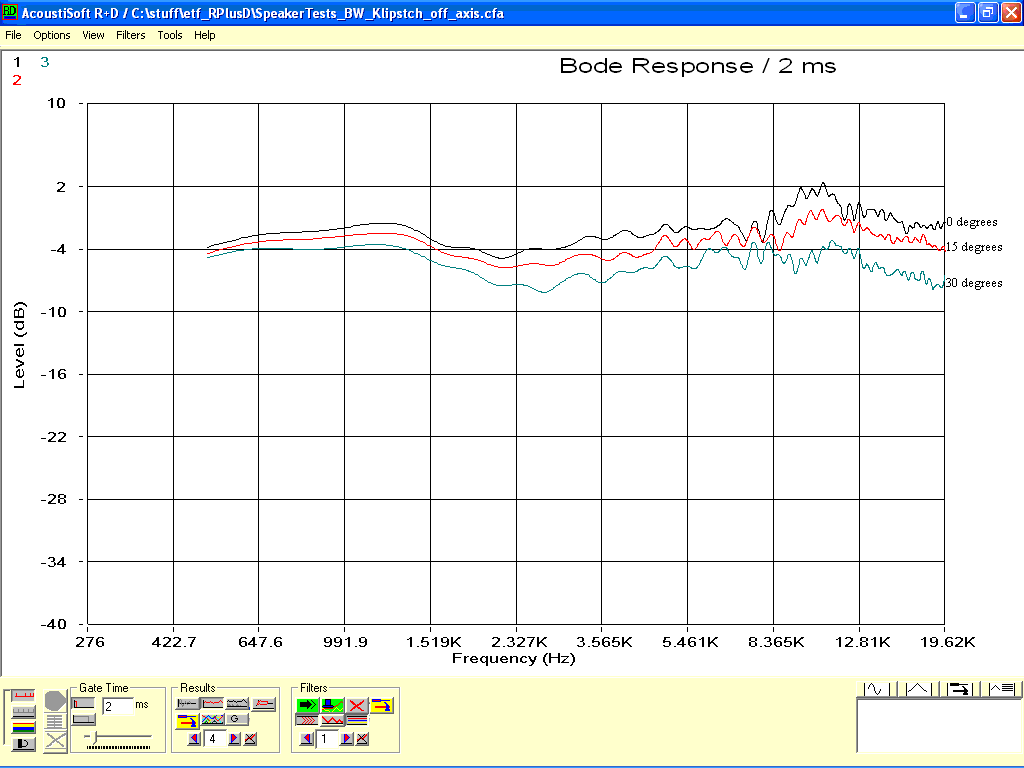Viewport: 1024px width, 768px height.
Task: Click the Gate Time slider handle
Action: point(95,738)
